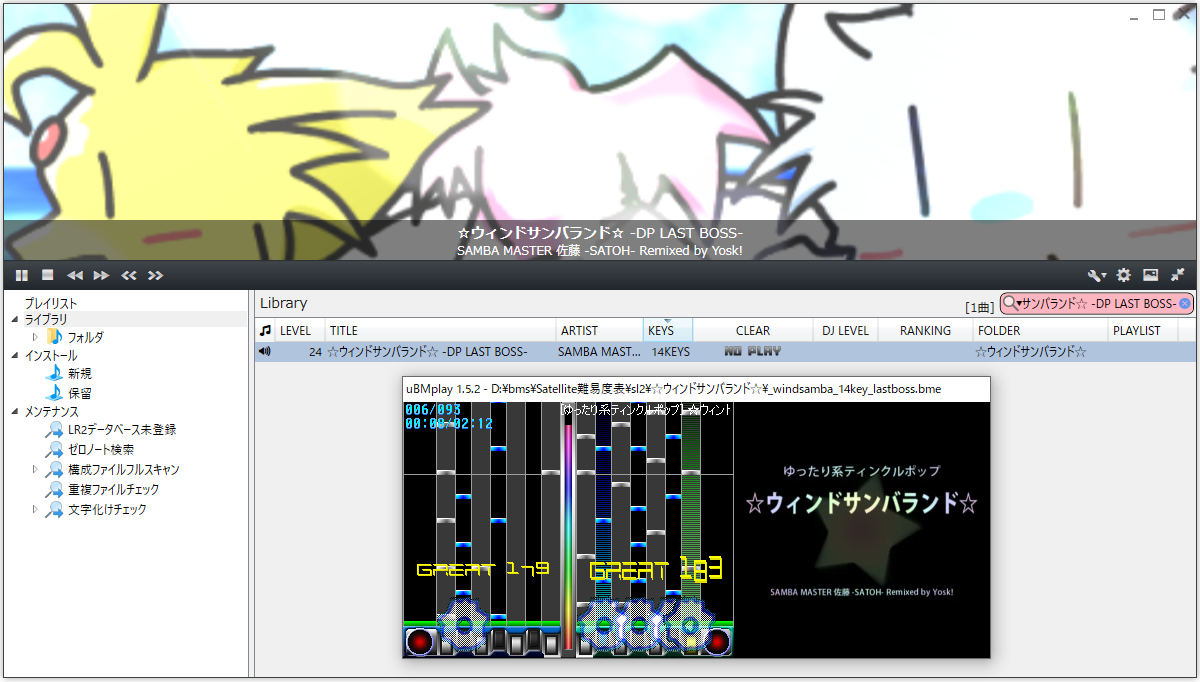Expand the フォルダ tree node arrow

[x=35, y=337]
